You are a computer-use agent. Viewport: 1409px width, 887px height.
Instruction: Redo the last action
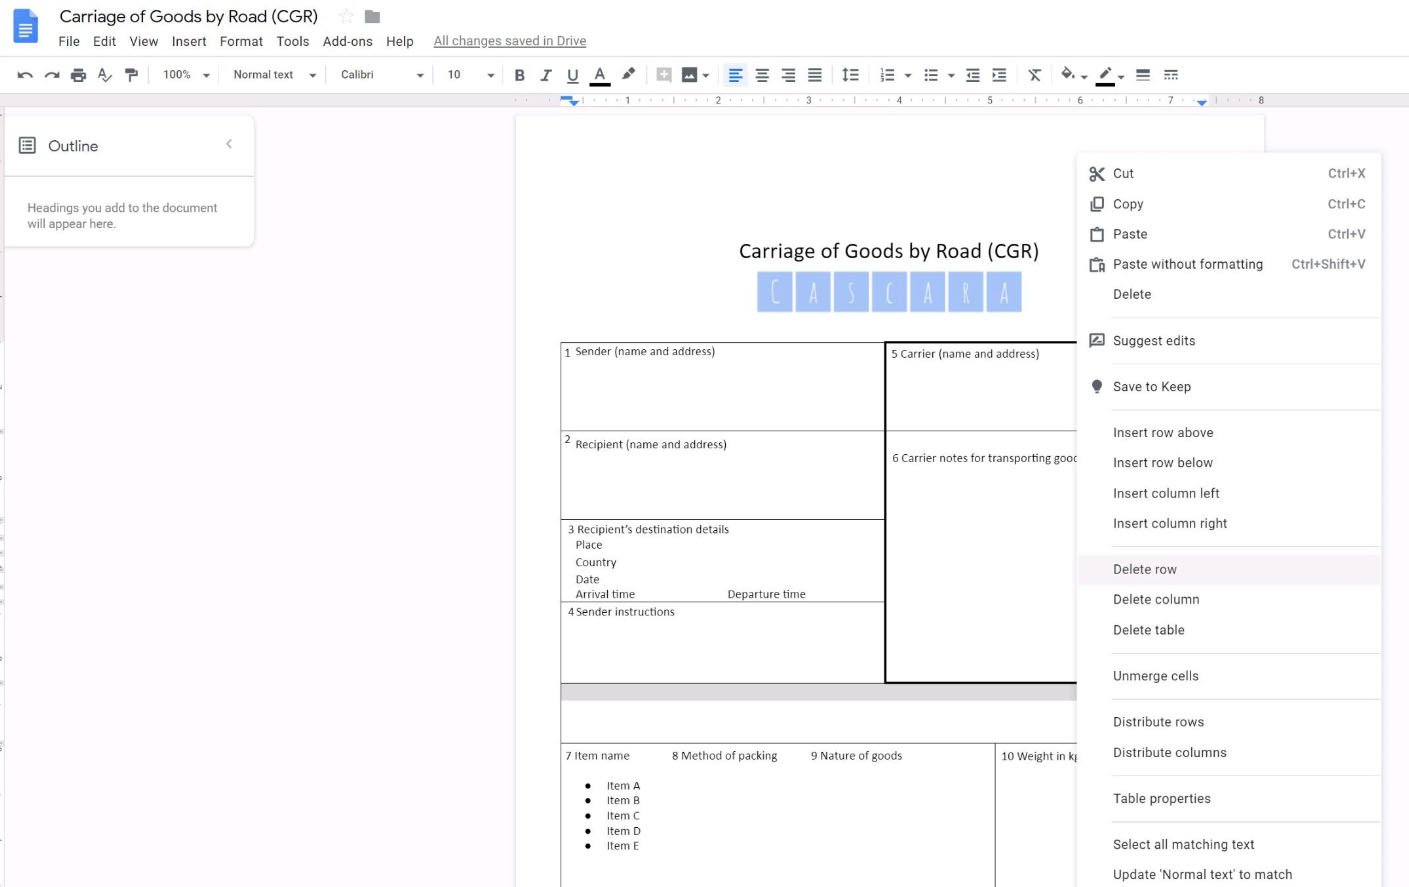point(52,75)
